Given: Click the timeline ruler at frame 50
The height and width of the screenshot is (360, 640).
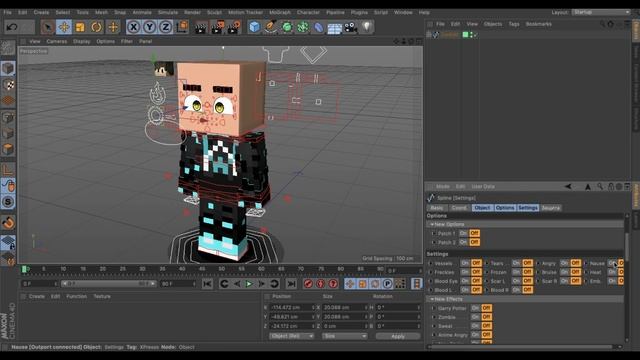Looking at the screenshot, I should 222,269.
